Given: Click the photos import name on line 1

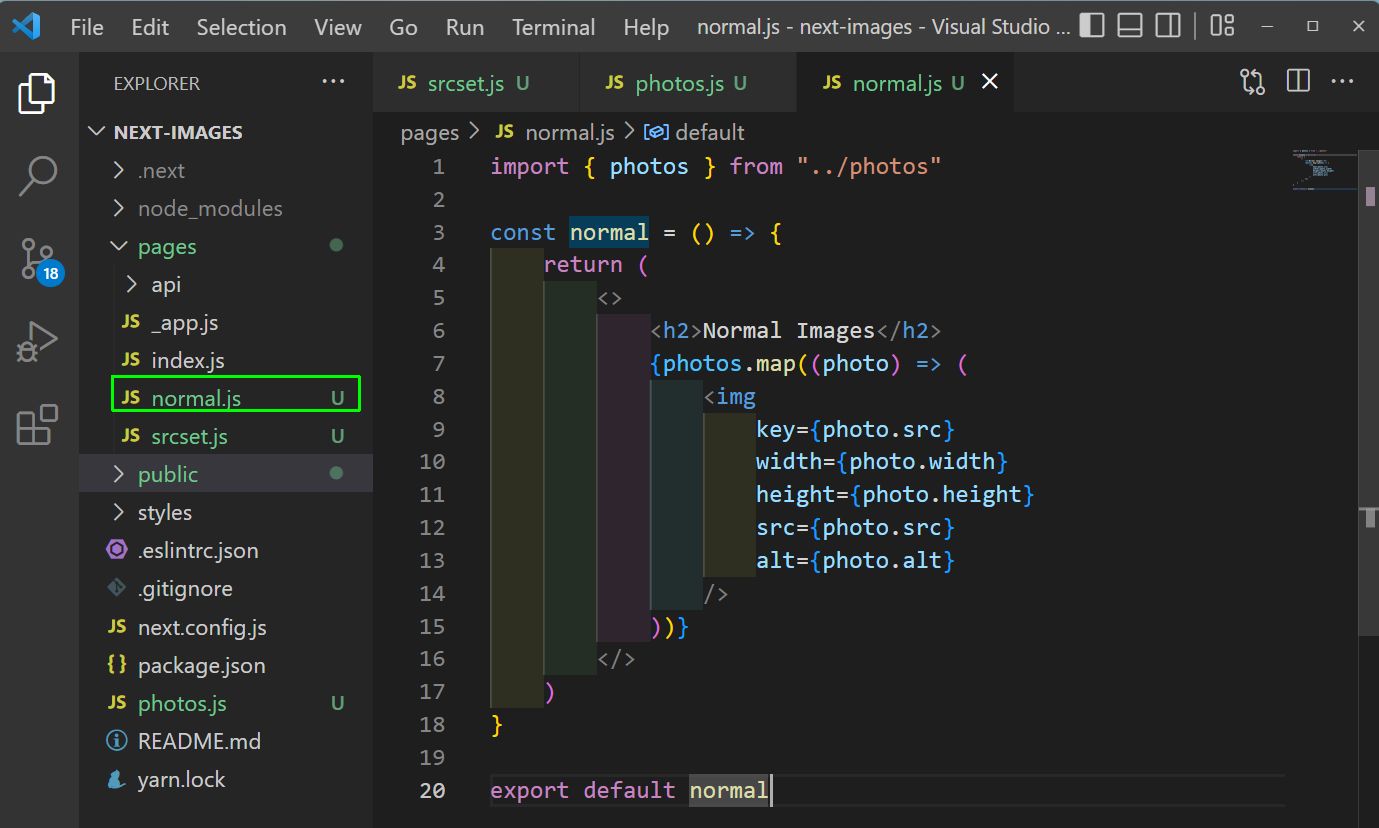Looking at the screenshot, I should click(649, 166).
